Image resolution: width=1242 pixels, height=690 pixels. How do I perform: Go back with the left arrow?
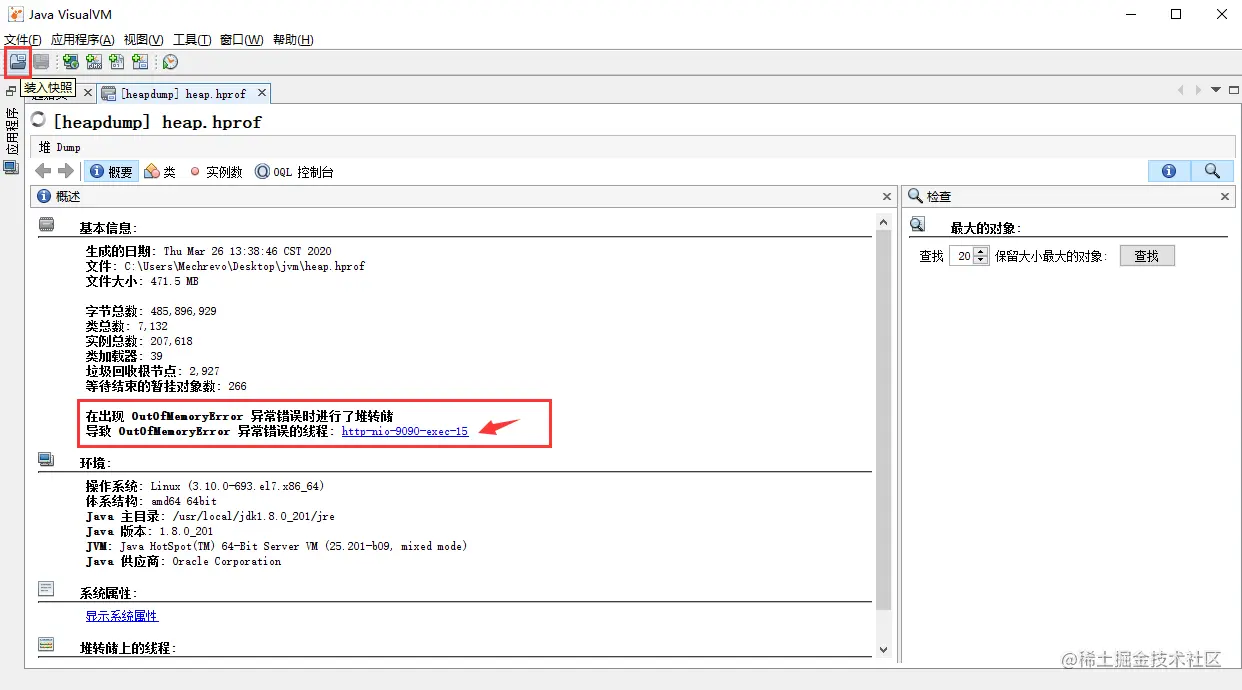point(43,172)
